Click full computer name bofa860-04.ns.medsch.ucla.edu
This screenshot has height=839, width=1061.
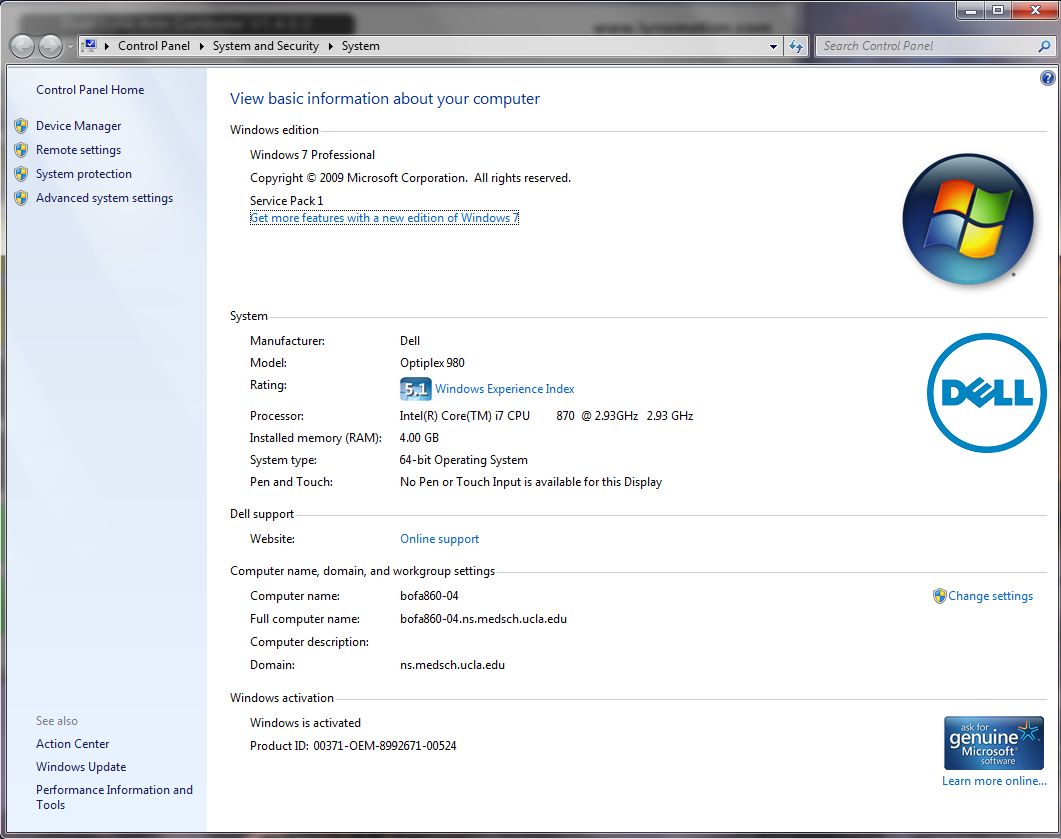click(x=483, y=618)
